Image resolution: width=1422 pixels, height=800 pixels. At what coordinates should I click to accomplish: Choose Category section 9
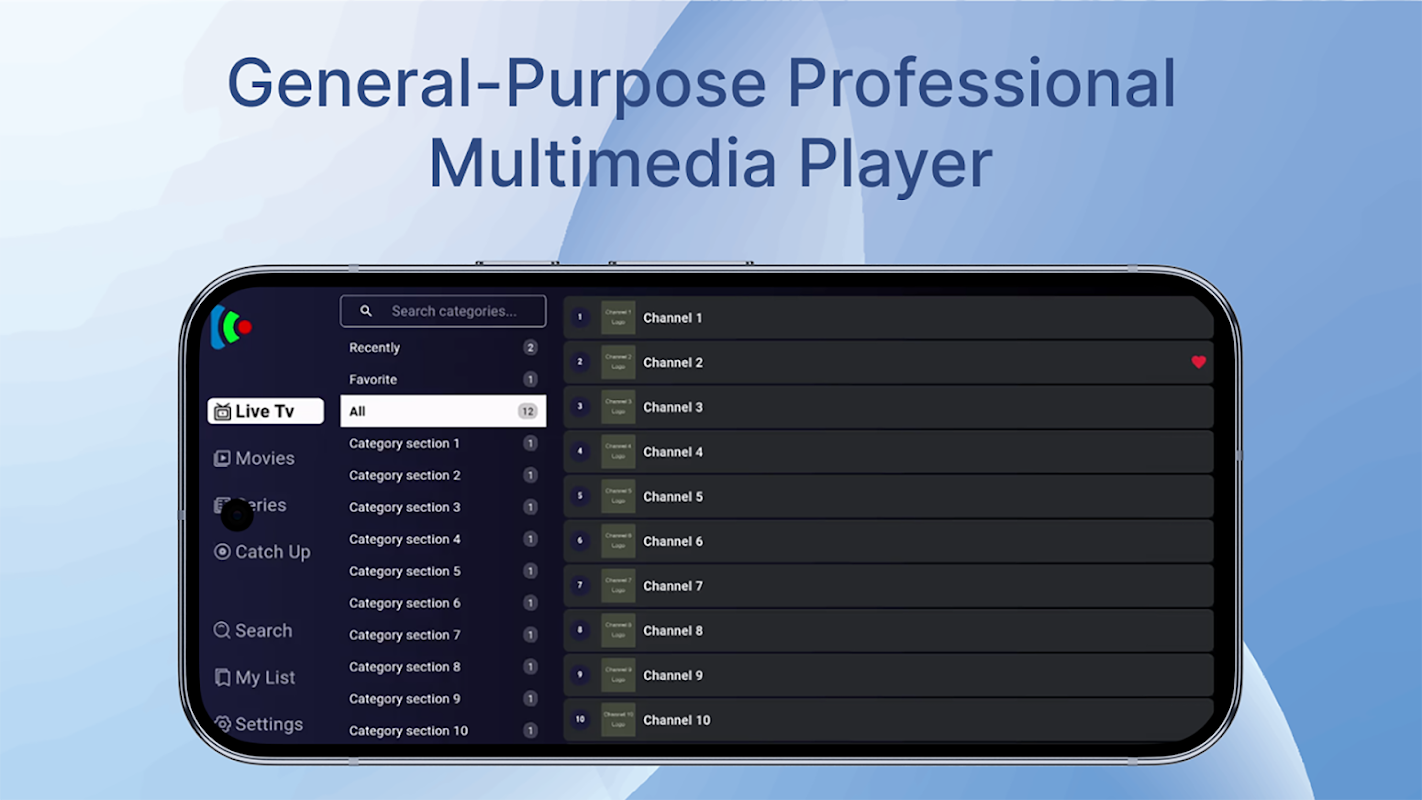[x=443, y=699]
